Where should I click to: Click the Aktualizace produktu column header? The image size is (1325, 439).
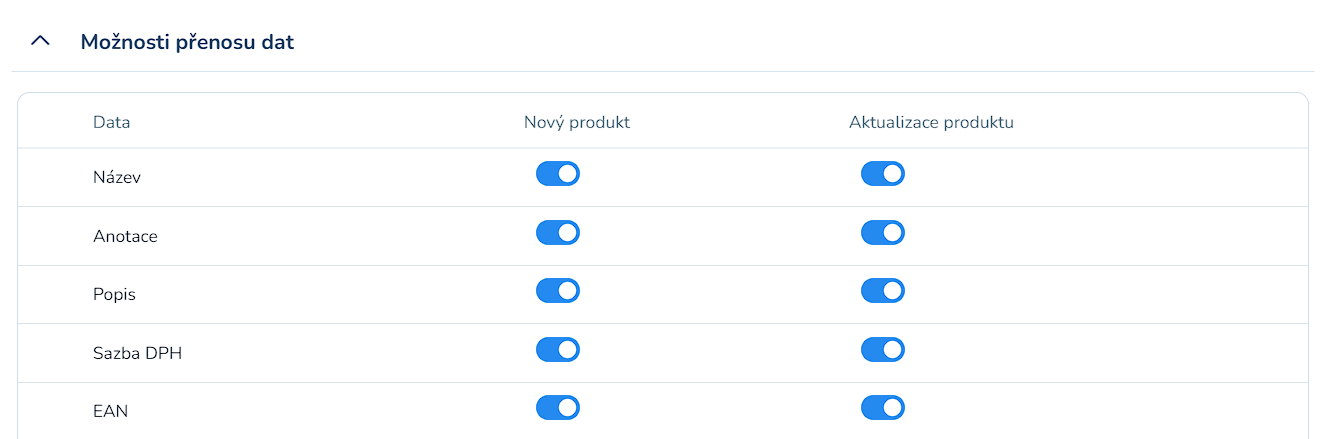932,122
